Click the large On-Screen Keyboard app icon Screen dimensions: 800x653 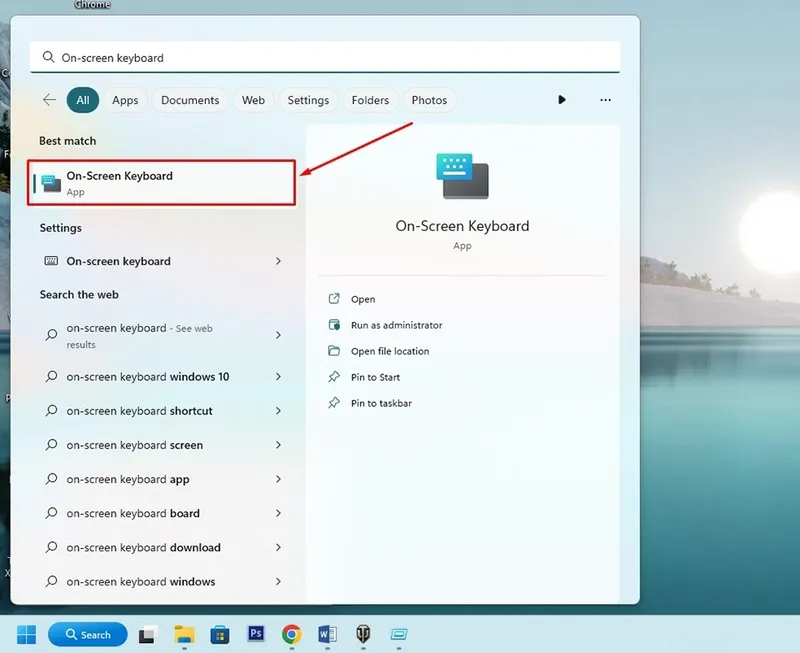462,176
